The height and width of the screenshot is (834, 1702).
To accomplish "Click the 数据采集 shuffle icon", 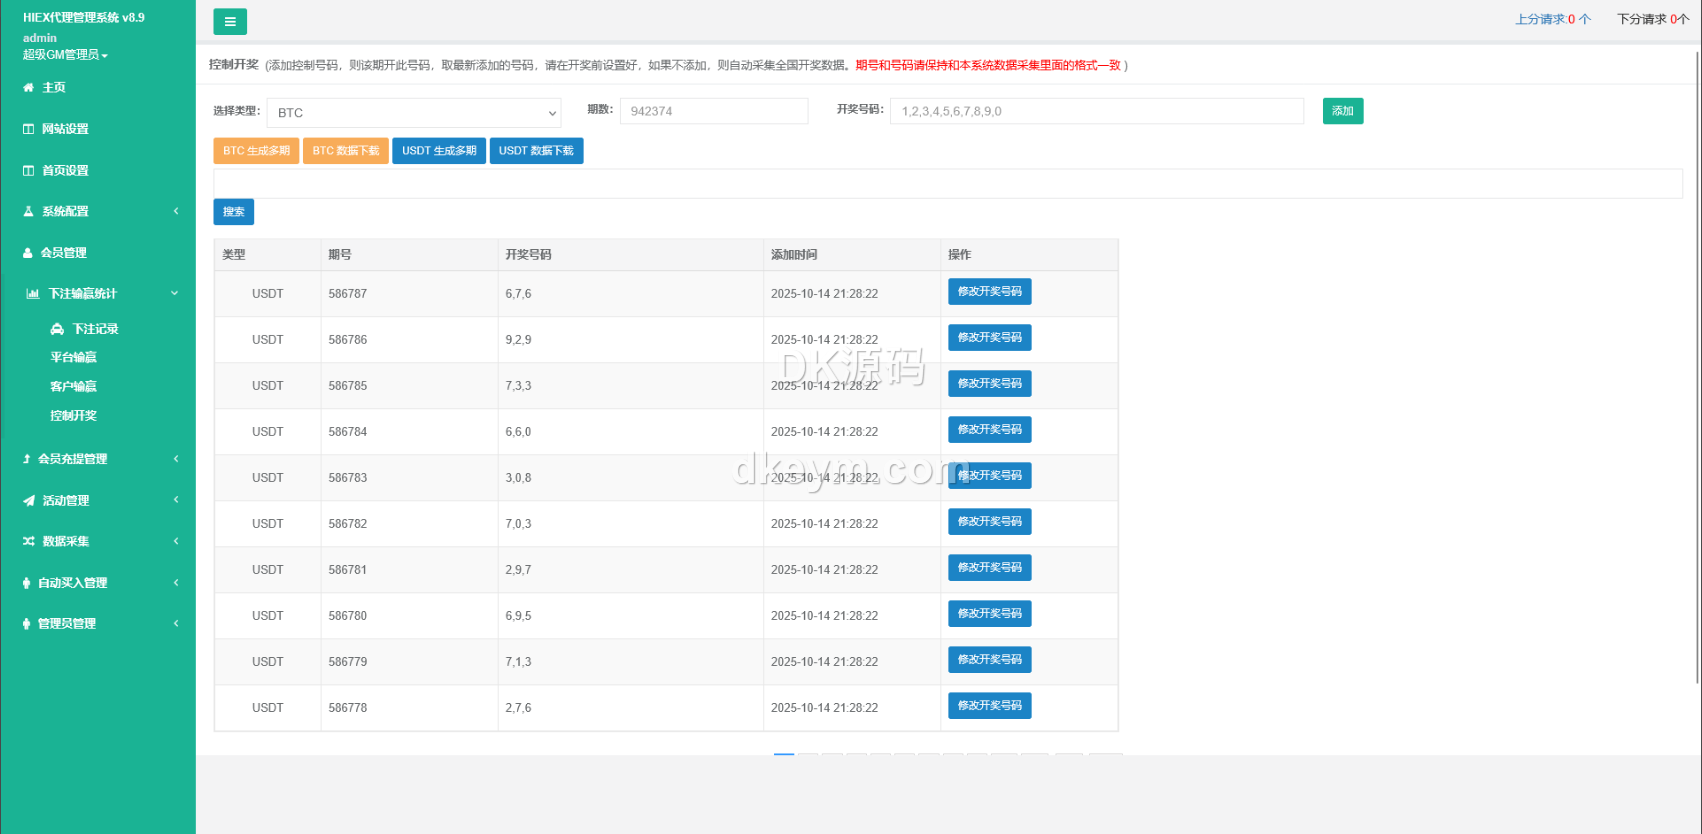I will pyautogui.click(x=28, y=542).
